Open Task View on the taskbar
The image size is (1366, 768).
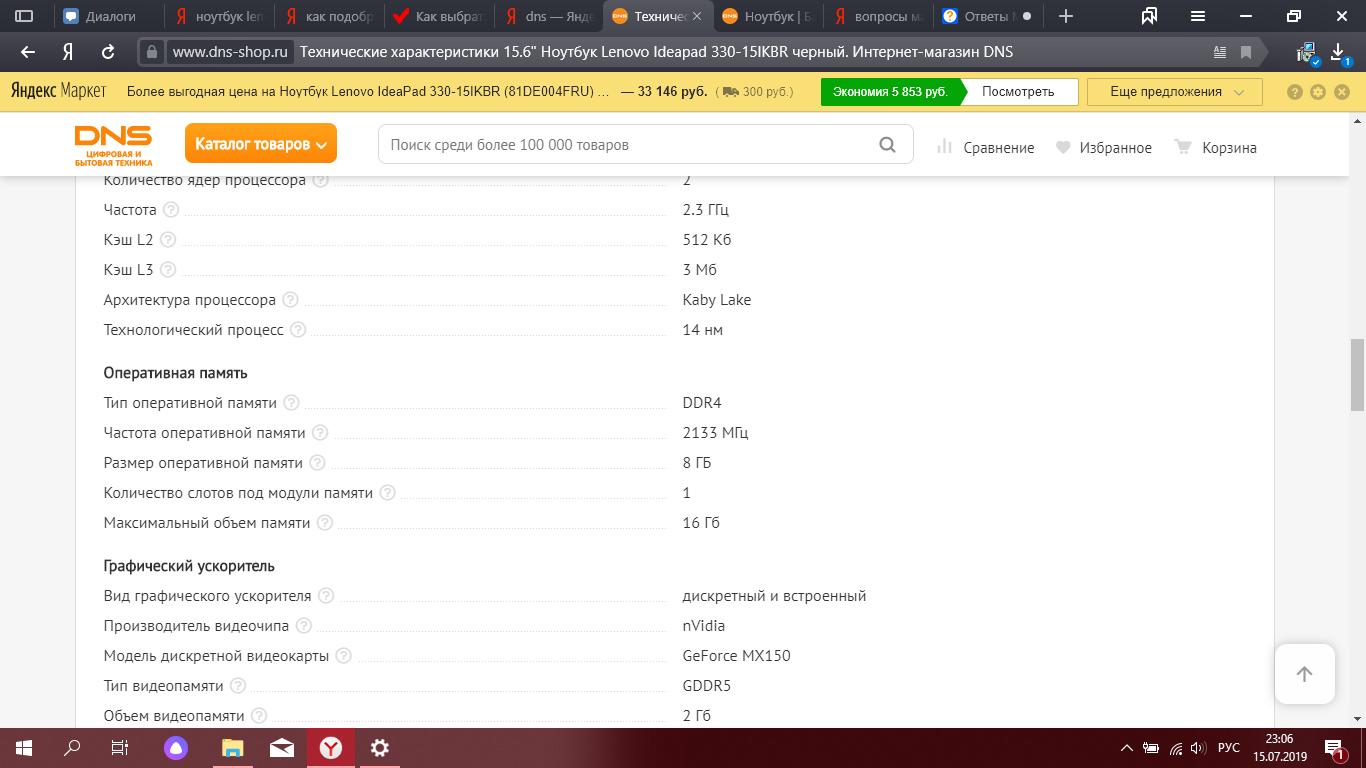coord(119,748)
